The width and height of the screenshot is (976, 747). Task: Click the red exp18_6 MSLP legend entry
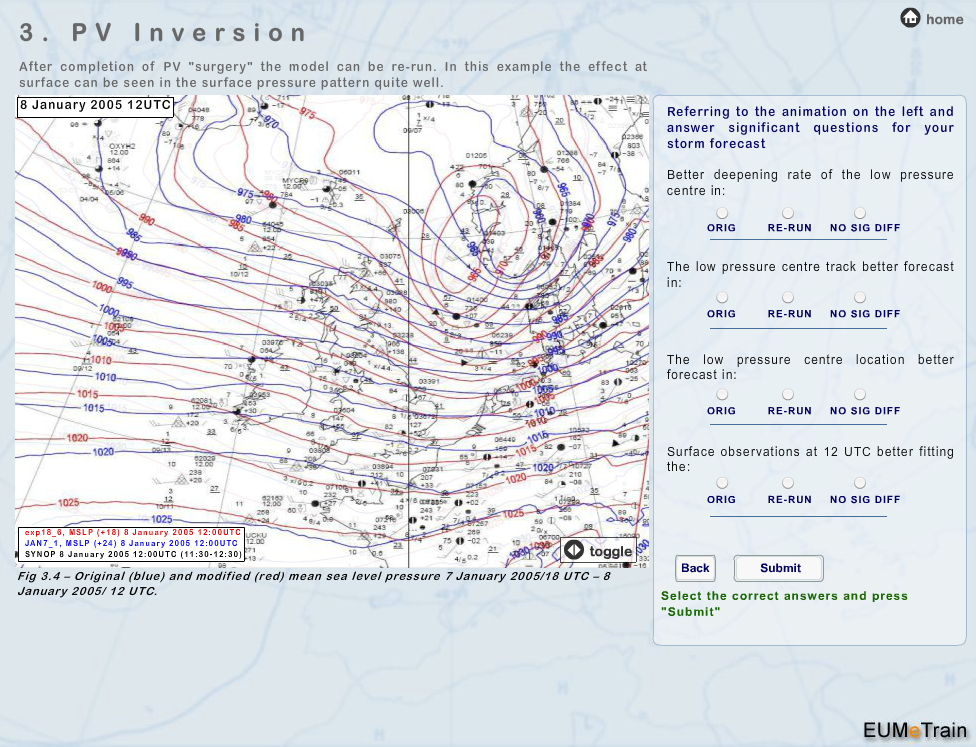click(x=132, y=532)
